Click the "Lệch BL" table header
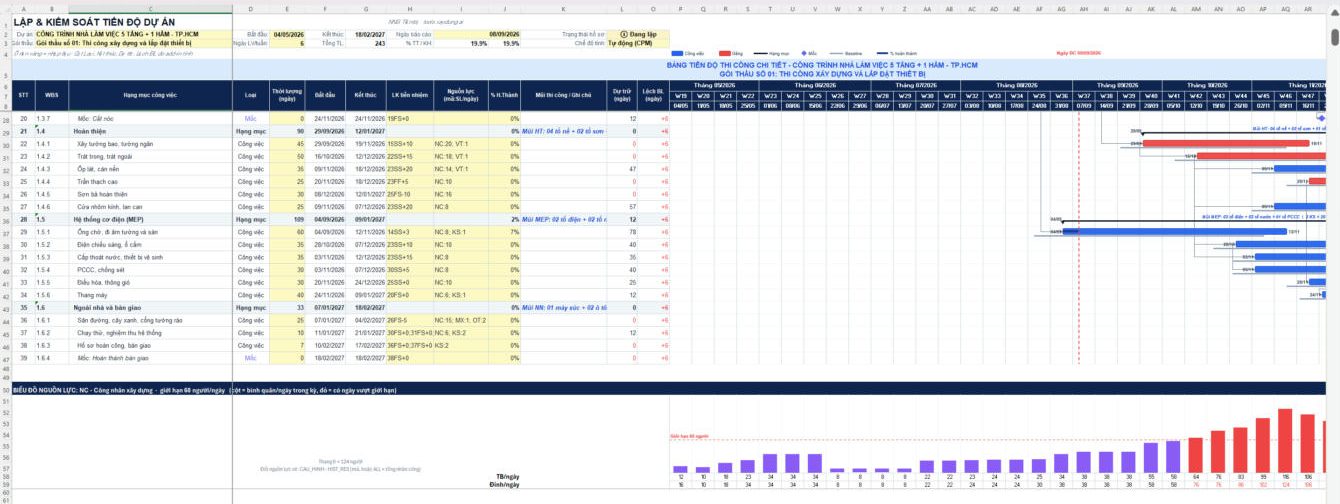 click(654, 96)
